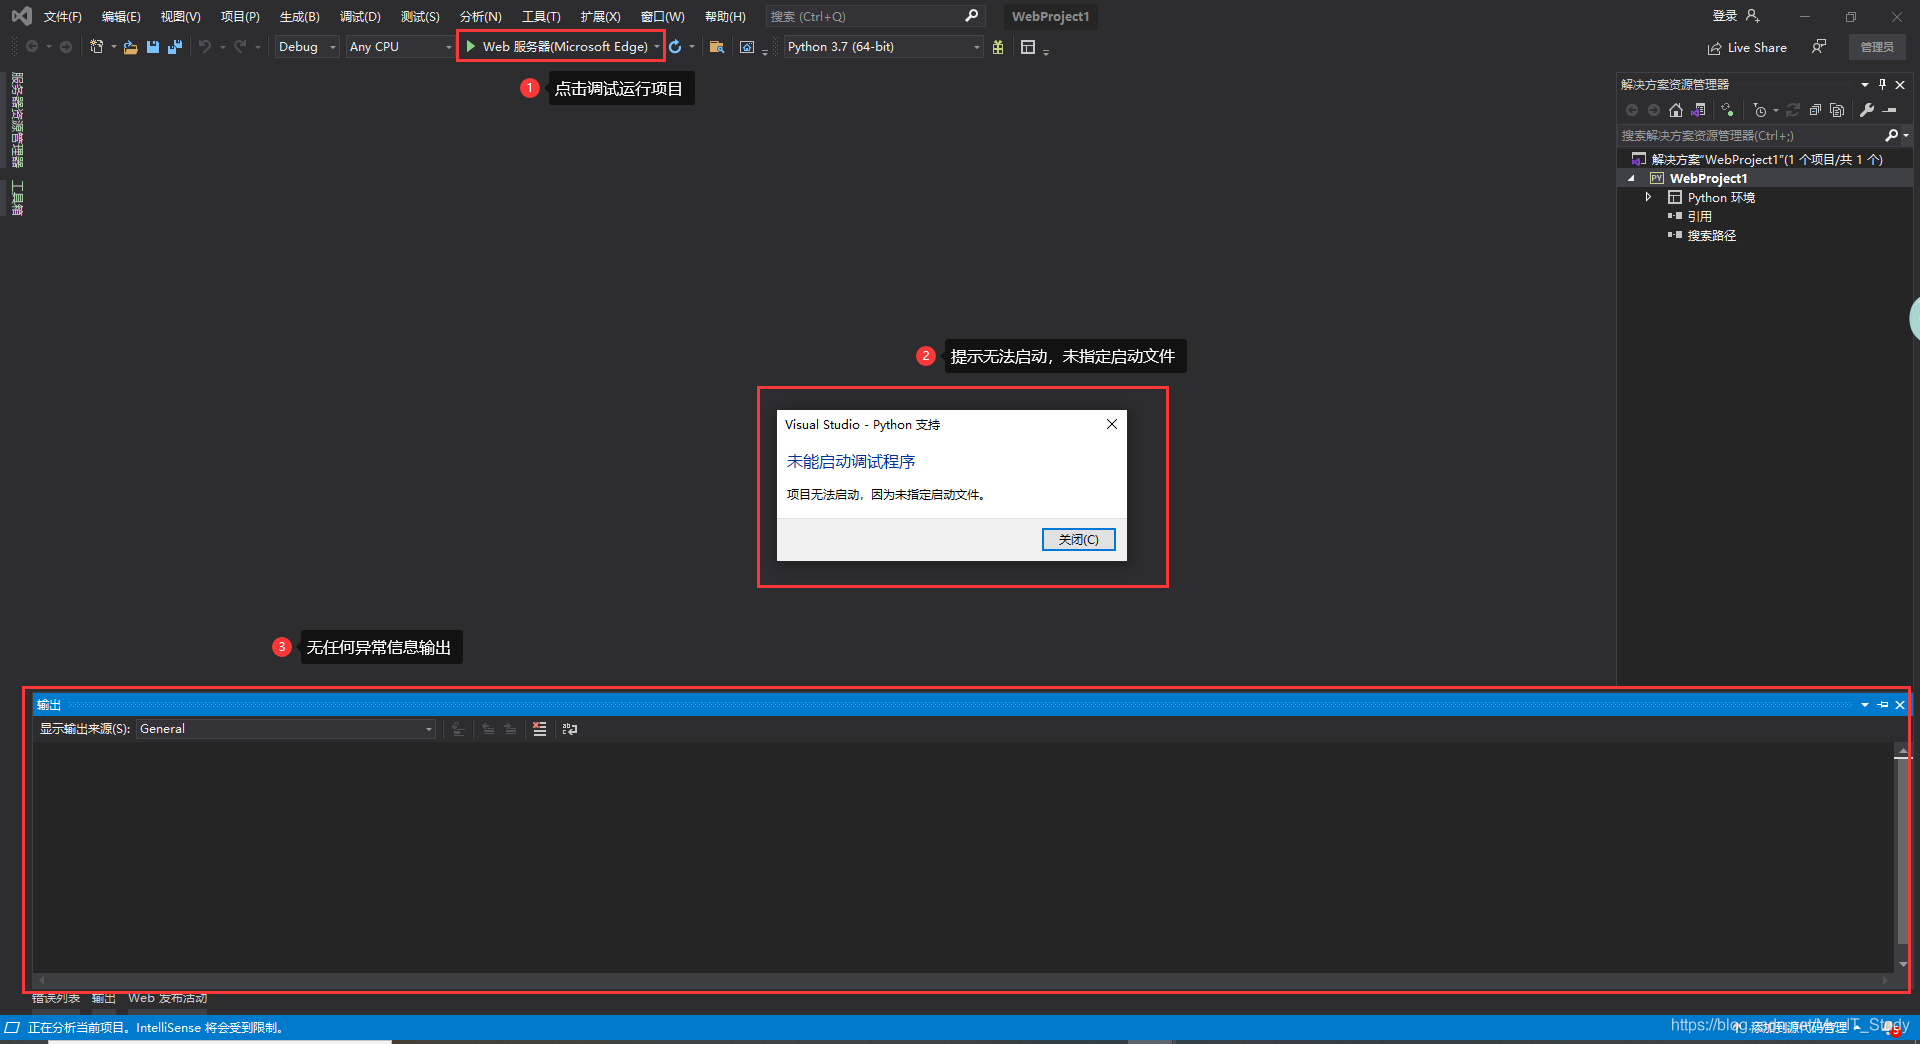
Task: Open the Any CPU platform dropdown
Action: (x=400, y=47)
